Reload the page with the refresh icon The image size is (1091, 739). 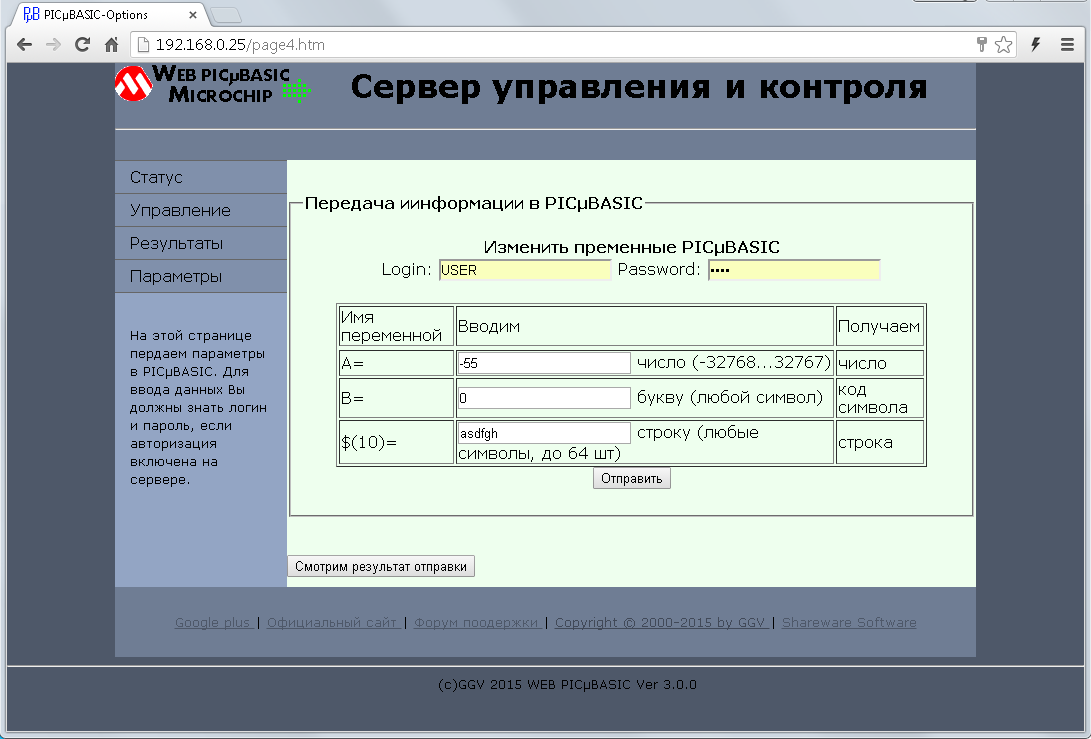tap(82, 45)
